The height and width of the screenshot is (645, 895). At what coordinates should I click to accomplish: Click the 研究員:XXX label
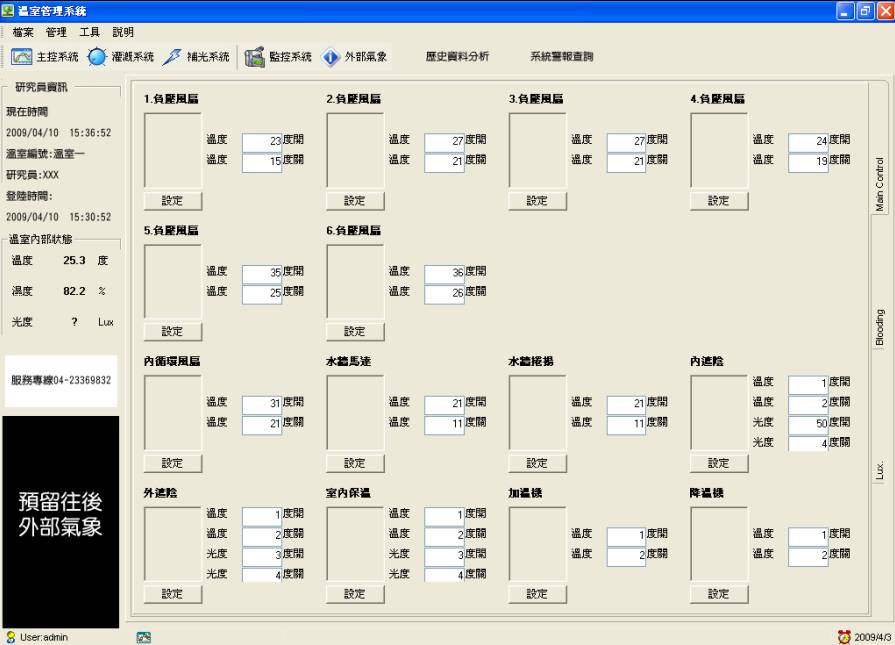[x=33, y=175]
